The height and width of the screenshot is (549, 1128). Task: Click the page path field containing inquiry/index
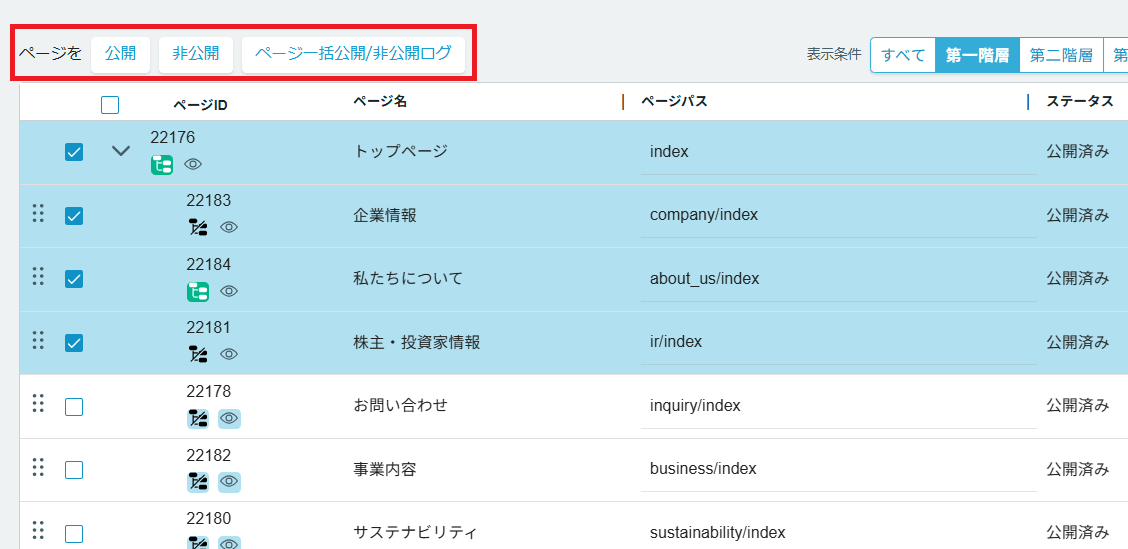click(x=838, y=406)
